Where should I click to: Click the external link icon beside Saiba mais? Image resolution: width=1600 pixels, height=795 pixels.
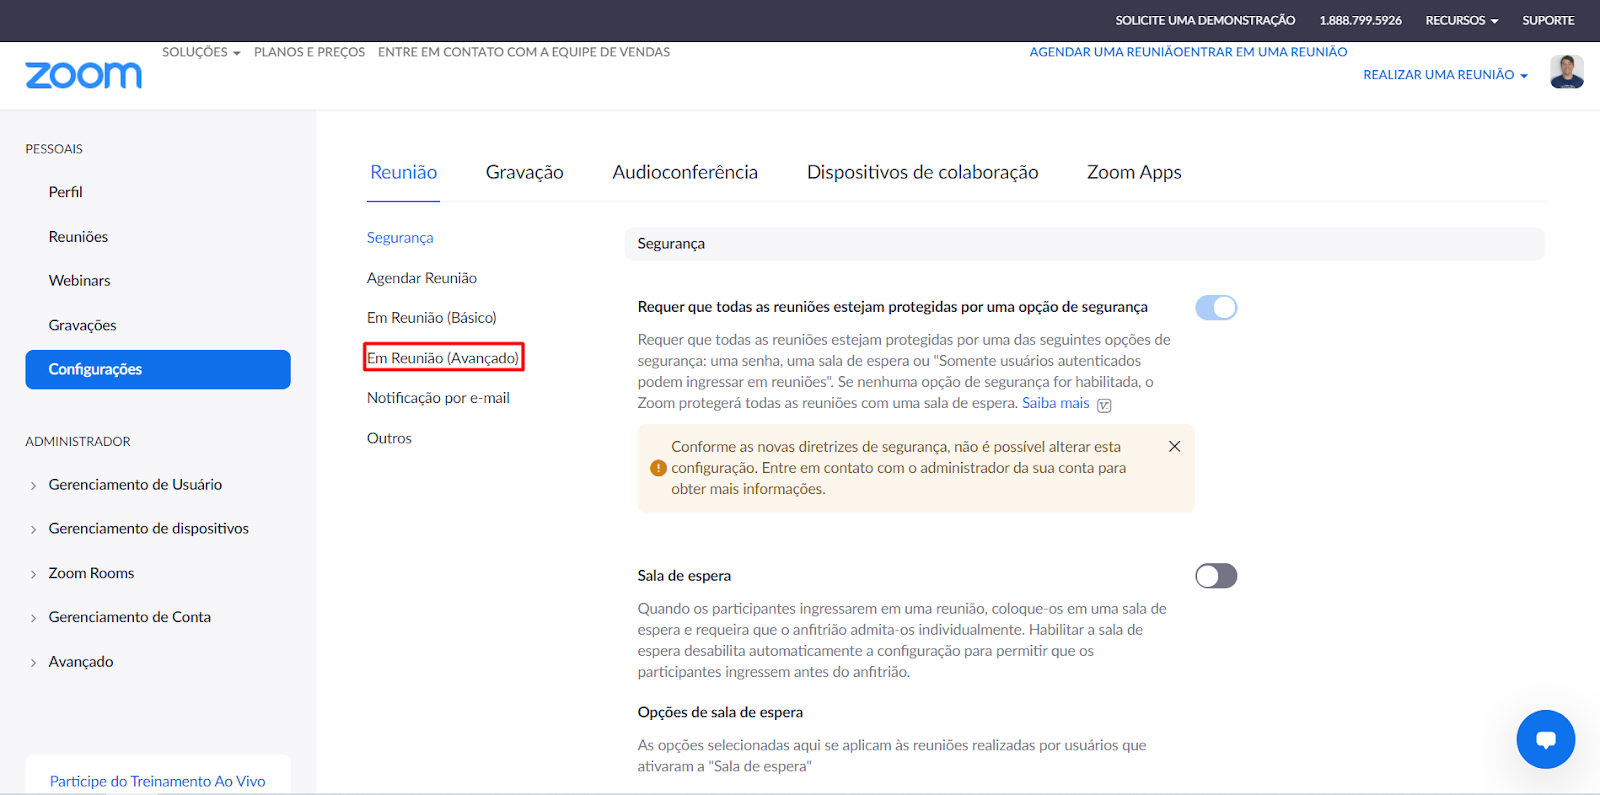pyautogui.click(x=1104, y=405)
